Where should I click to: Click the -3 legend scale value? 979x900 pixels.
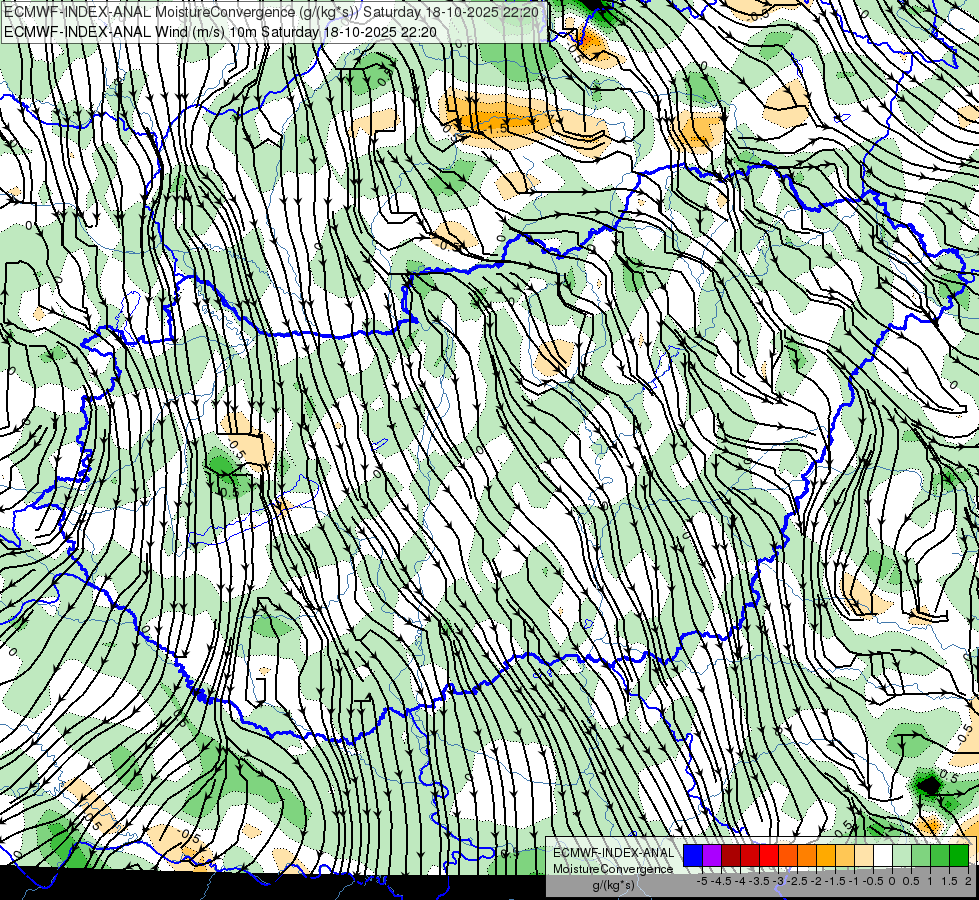click(779, 881)
